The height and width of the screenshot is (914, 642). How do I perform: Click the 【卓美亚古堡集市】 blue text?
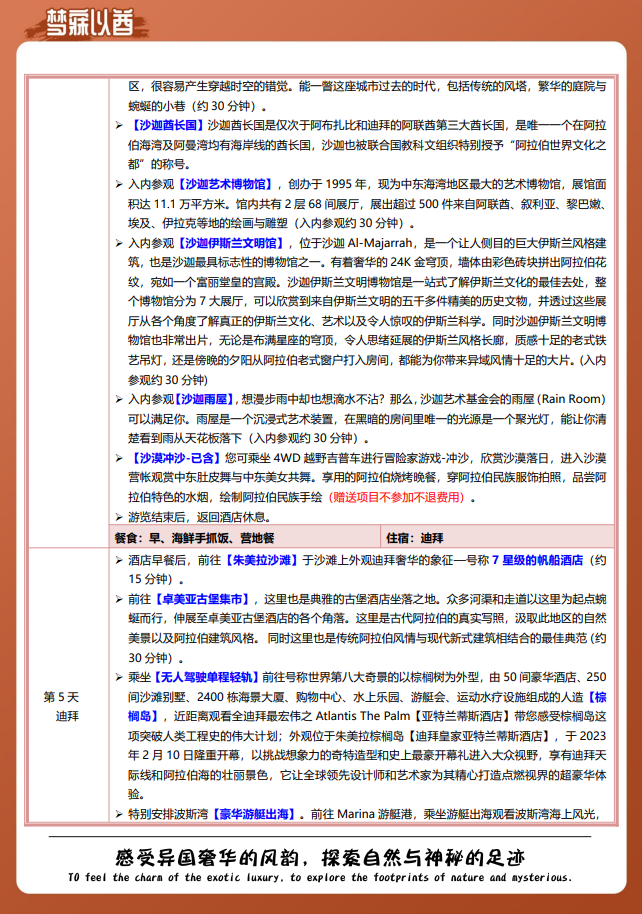202,599
